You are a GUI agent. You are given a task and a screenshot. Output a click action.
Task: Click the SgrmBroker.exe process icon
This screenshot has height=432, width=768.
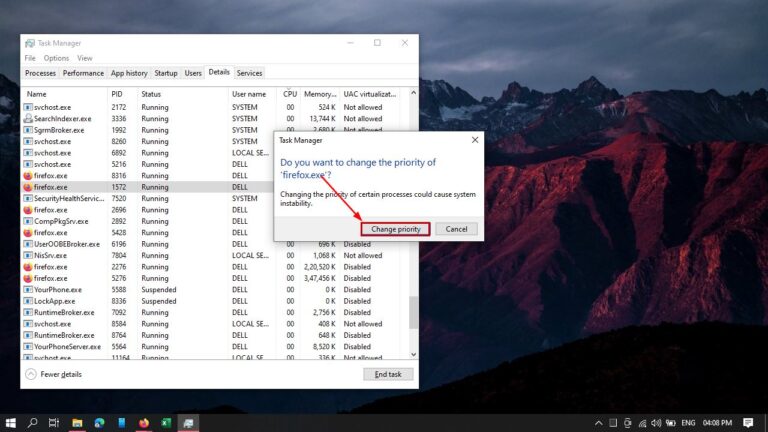tap(28, 130)
